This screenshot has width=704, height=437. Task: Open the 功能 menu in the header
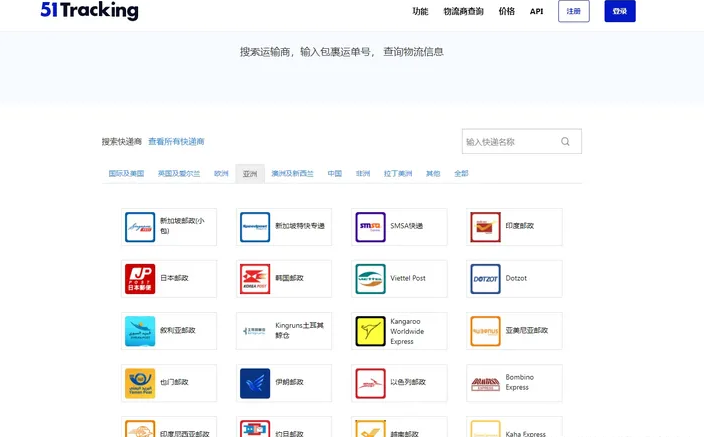coord(420,12)
